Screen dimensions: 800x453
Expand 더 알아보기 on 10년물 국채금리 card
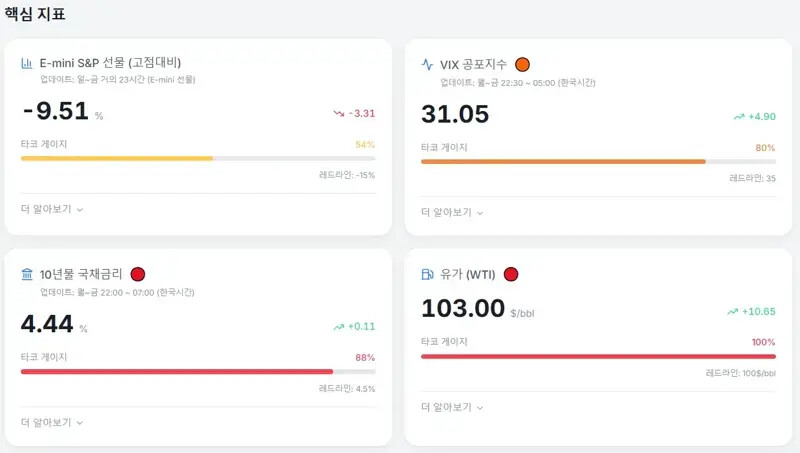[x=52, y=422]
